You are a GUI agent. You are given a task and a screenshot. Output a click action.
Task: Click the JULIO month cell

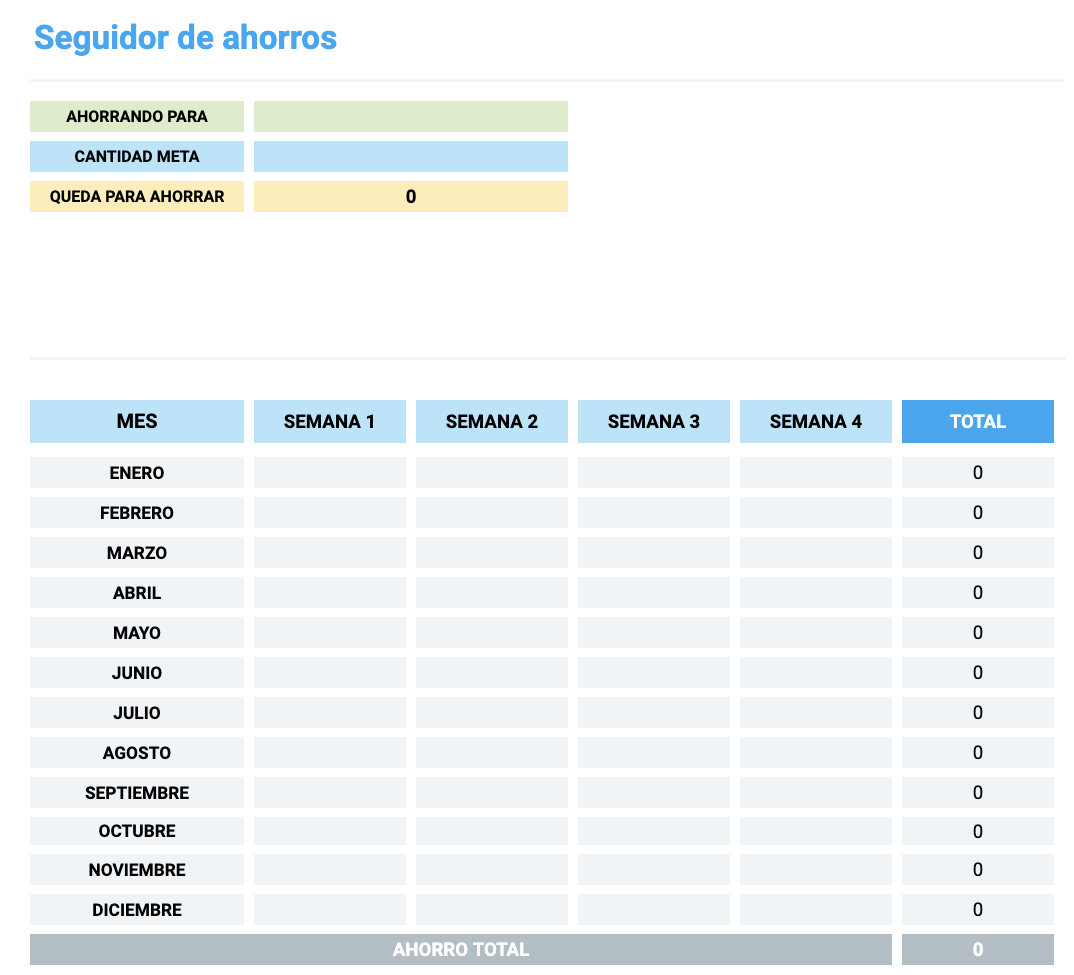(137, 713)
